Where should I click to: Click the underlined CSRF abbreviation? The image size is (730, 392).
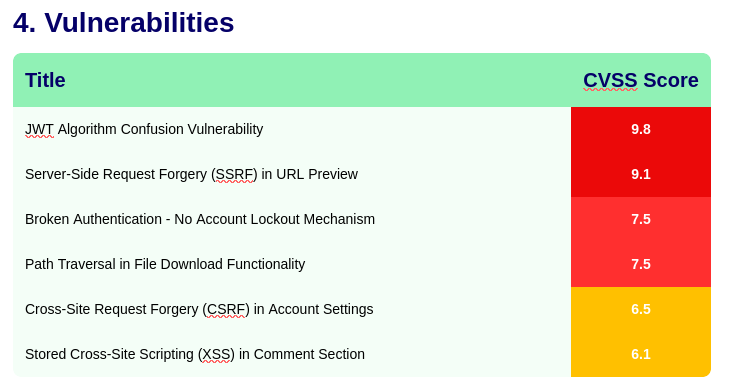click(x=226, y=310)
